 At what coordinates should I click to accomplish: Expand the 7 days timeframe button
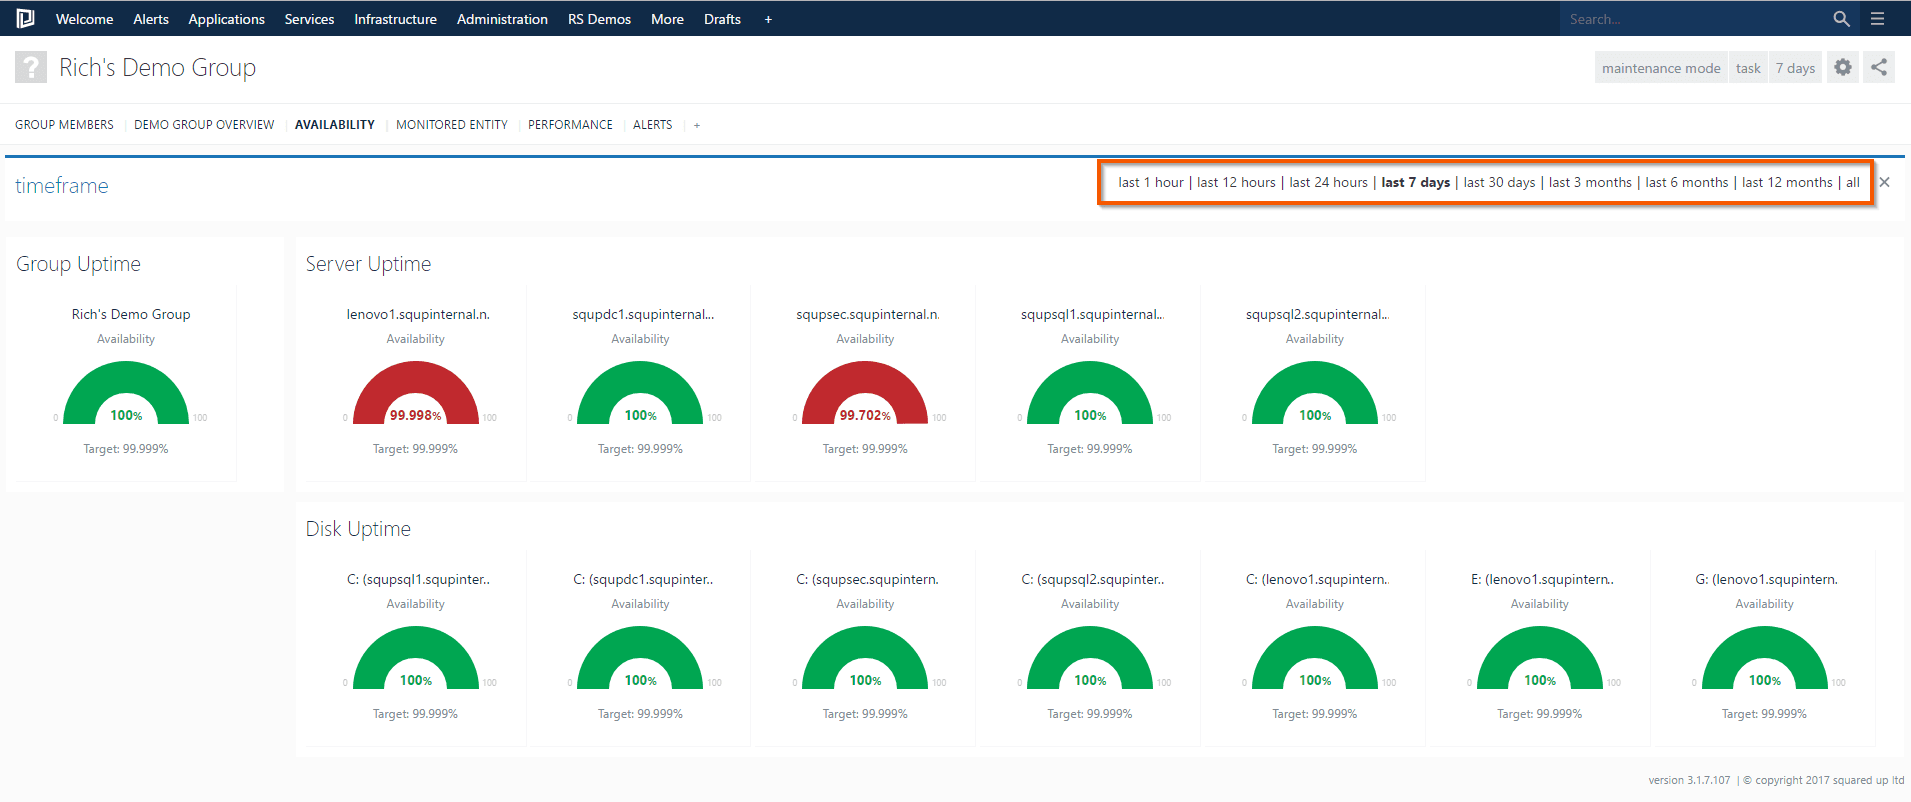coord(1795,68)
